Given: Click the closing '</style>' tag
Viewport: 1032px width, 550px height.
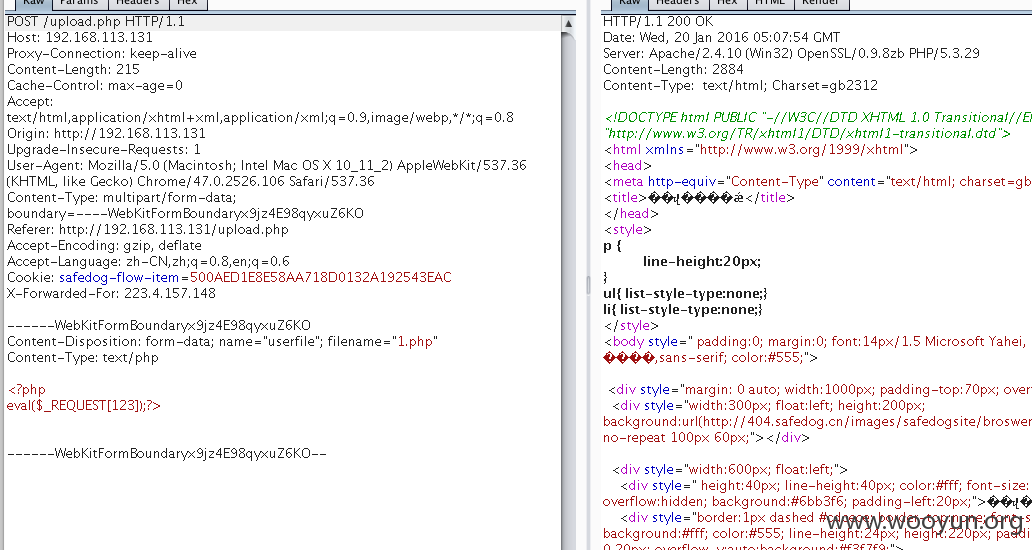Looking at the screenshot, I should (631, 326).
